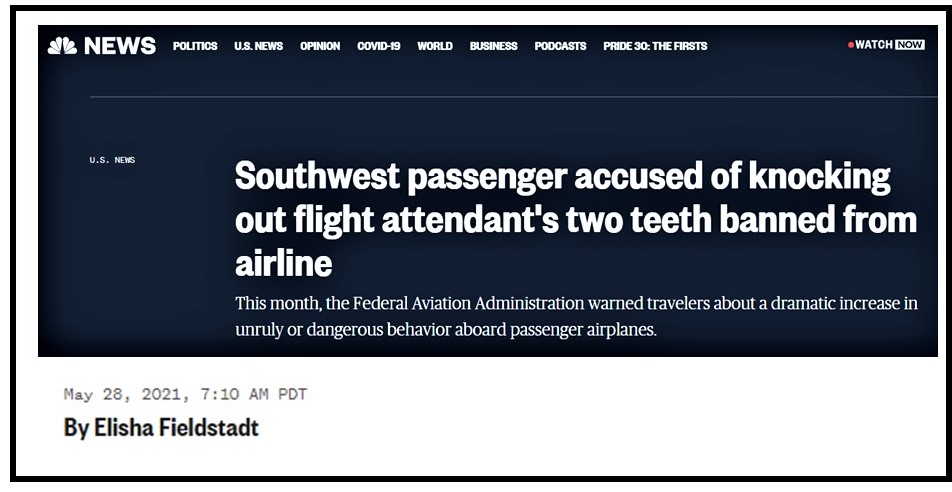The width and height of the screenshot is (952, 492).
Task: Click the NBC peacock logo
Action: click(62, 46)
